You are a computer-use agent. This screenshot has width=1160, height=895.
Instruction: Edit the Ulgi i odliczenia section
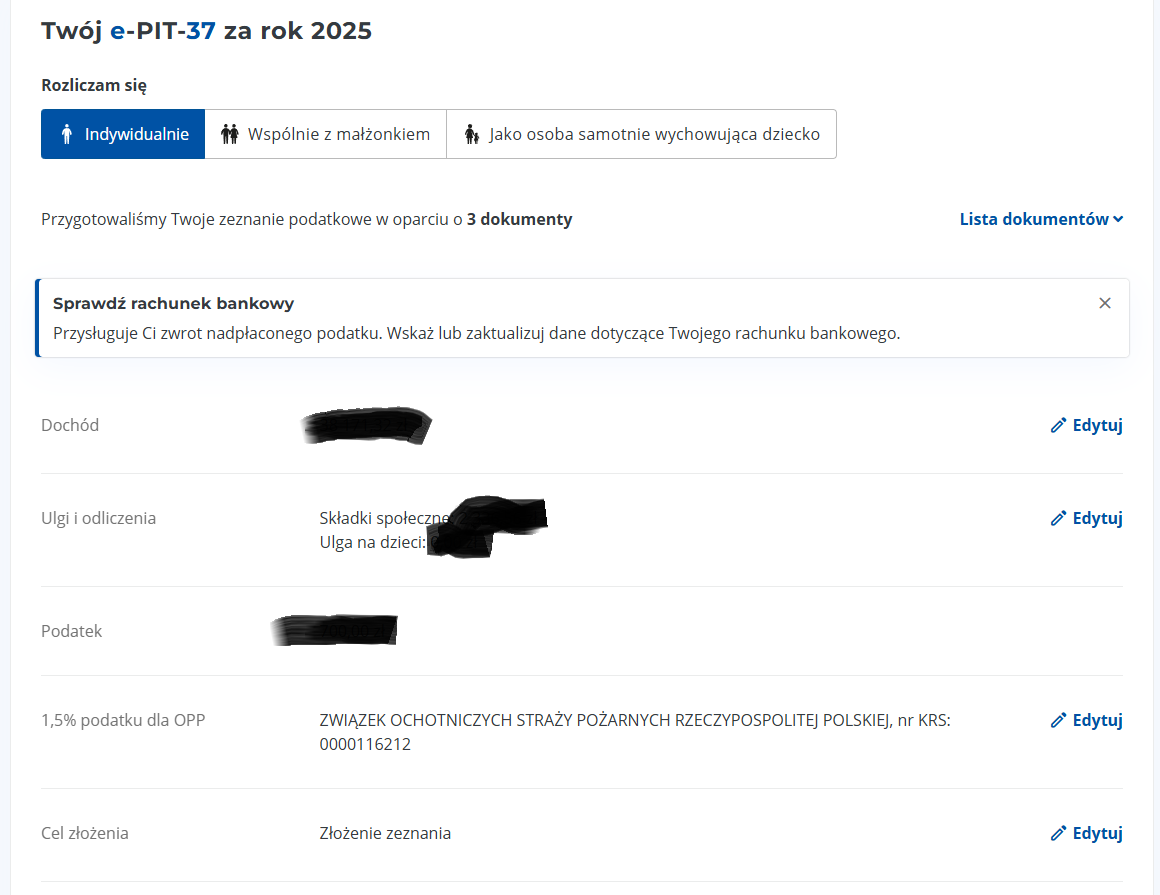pos(1097,518)
